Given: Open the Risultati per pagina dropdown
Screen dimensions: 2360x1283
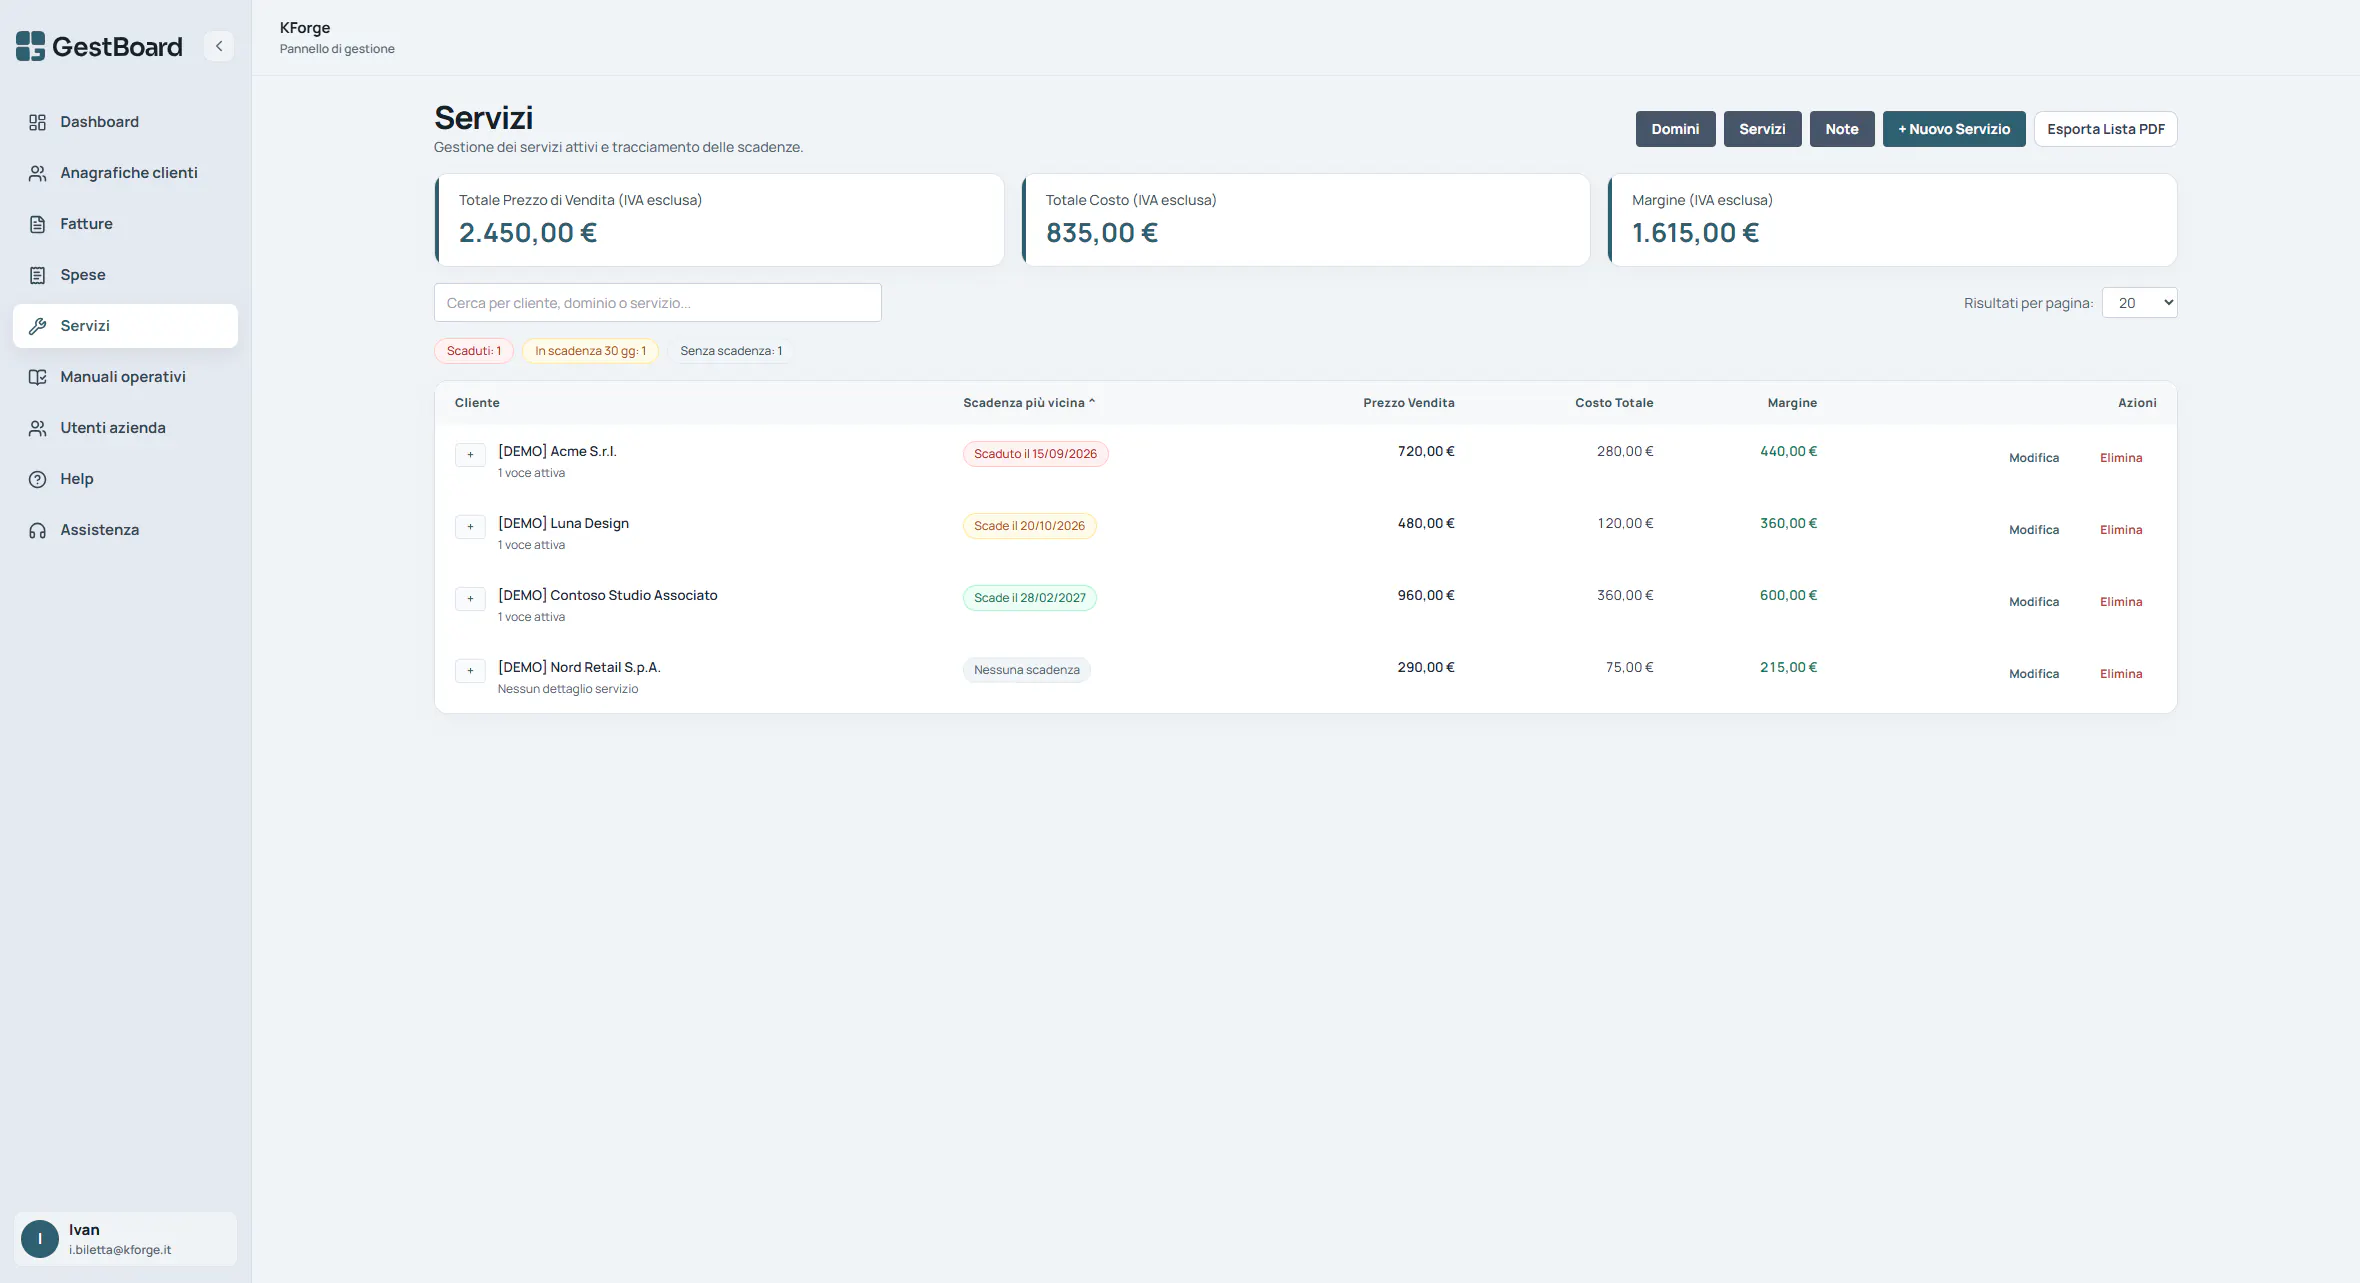Looking at the screenshot, I should point(2139,303).
